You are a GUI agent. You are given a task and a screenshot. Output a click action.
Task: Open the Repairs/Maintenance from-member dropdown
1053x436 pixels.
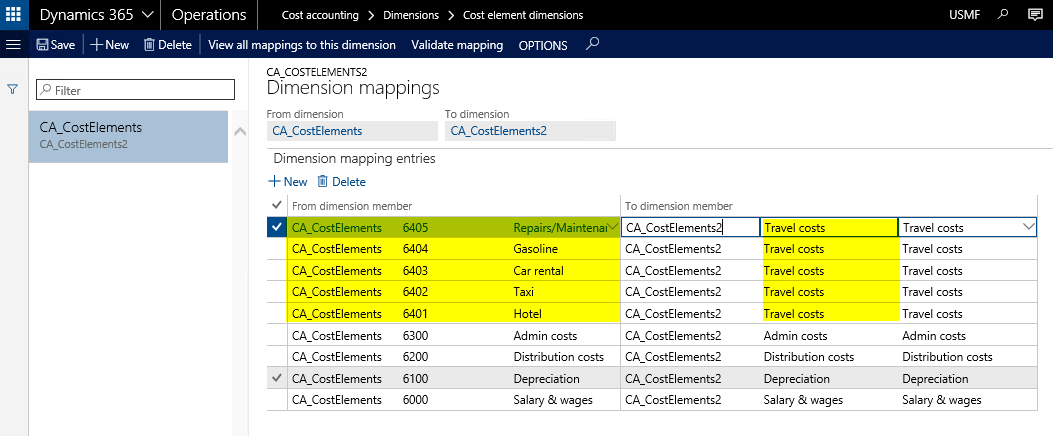click(x=612, y=227)
